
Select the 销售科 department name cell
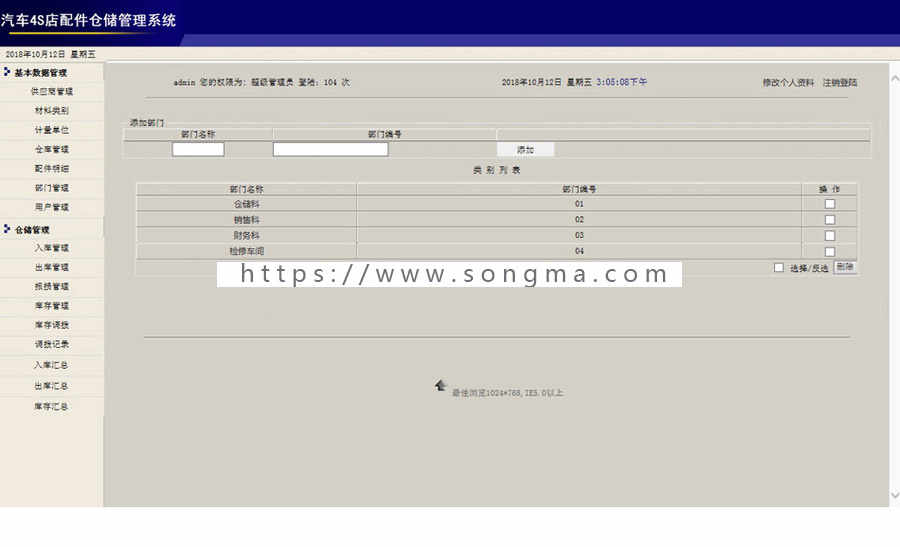coord(246,220)
